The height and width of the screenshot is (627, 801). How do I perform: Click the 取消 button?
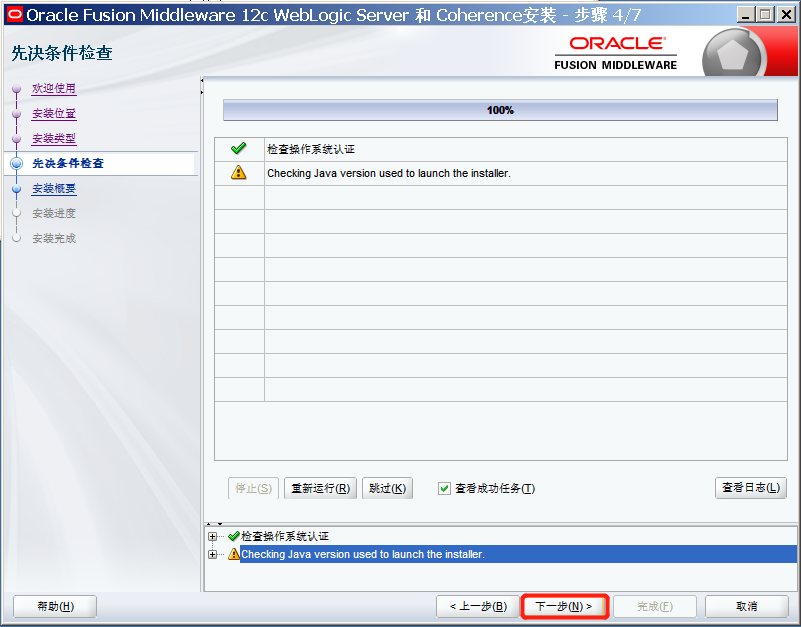tap(747, 607)
